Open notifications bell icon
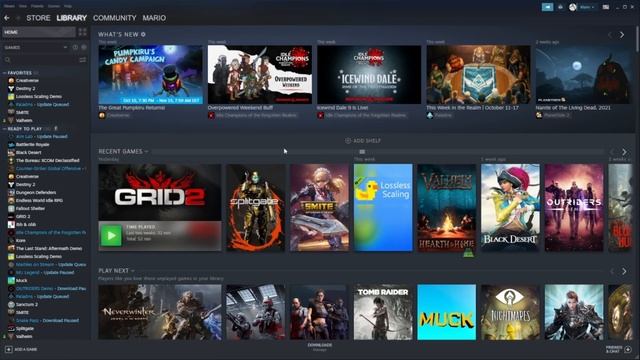The image size is (640, 360). [561, 7]
